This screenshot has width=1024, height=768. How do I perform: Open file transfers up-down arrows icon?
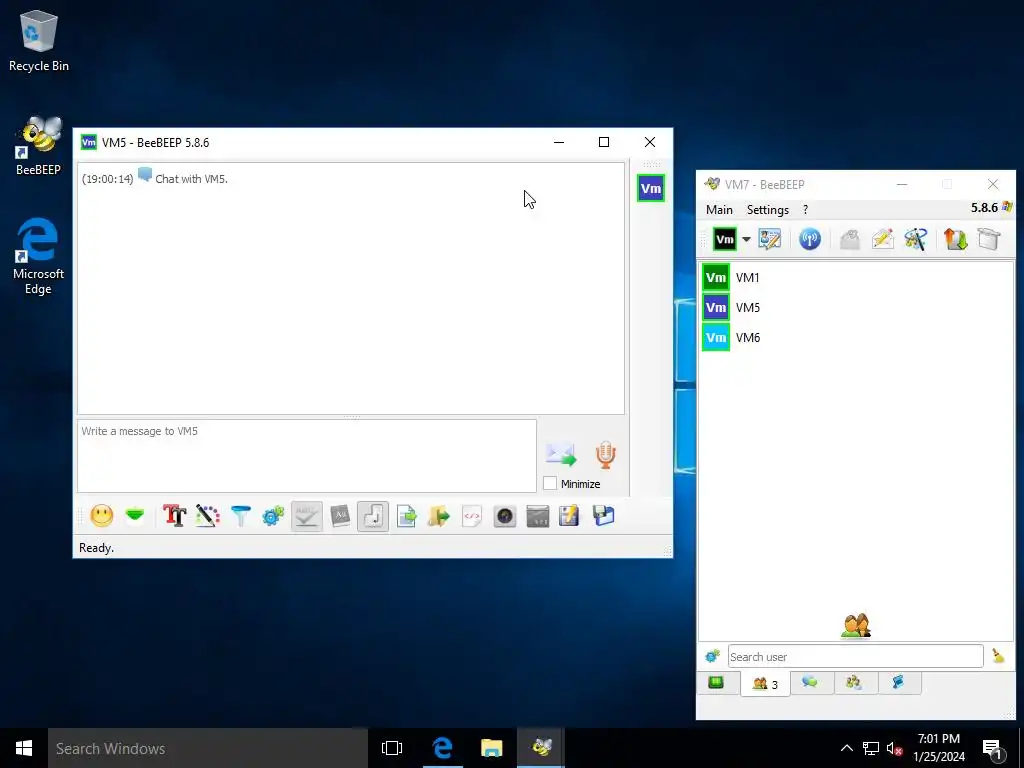(955, 239)
